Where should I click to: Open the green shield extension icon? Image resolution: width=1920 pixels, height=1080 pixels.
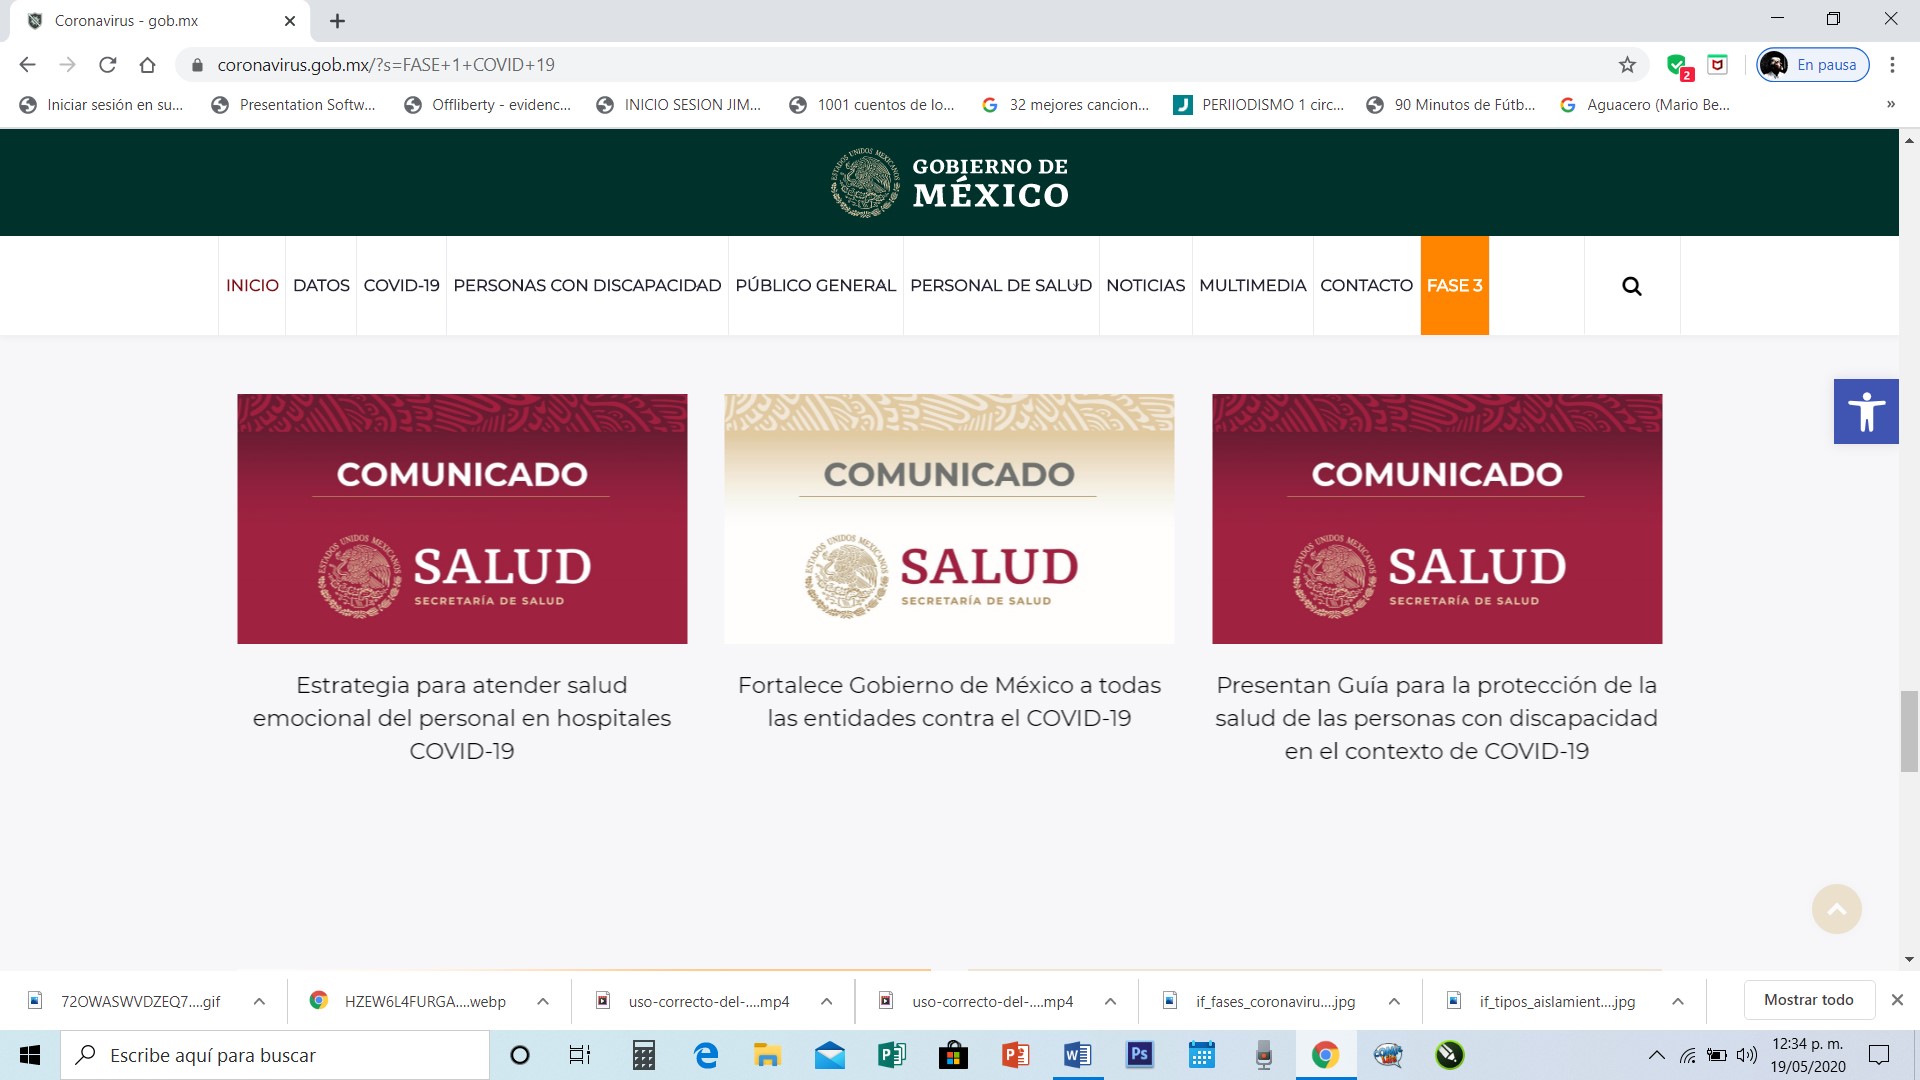1678,66
